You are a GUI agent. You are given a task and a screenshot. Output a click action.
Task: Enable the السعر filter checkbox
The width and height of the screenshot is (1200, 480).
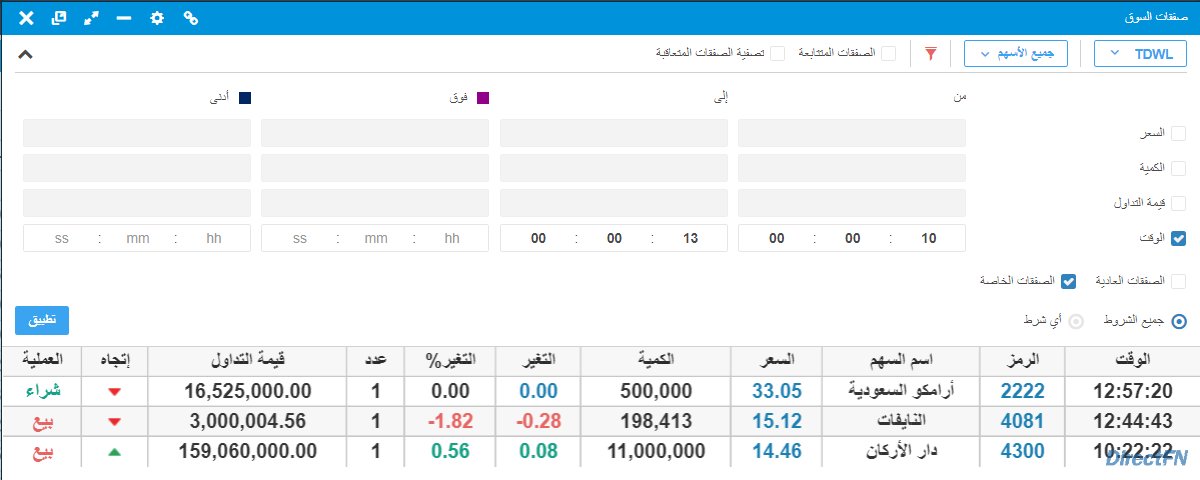(x=1178, y=133)
